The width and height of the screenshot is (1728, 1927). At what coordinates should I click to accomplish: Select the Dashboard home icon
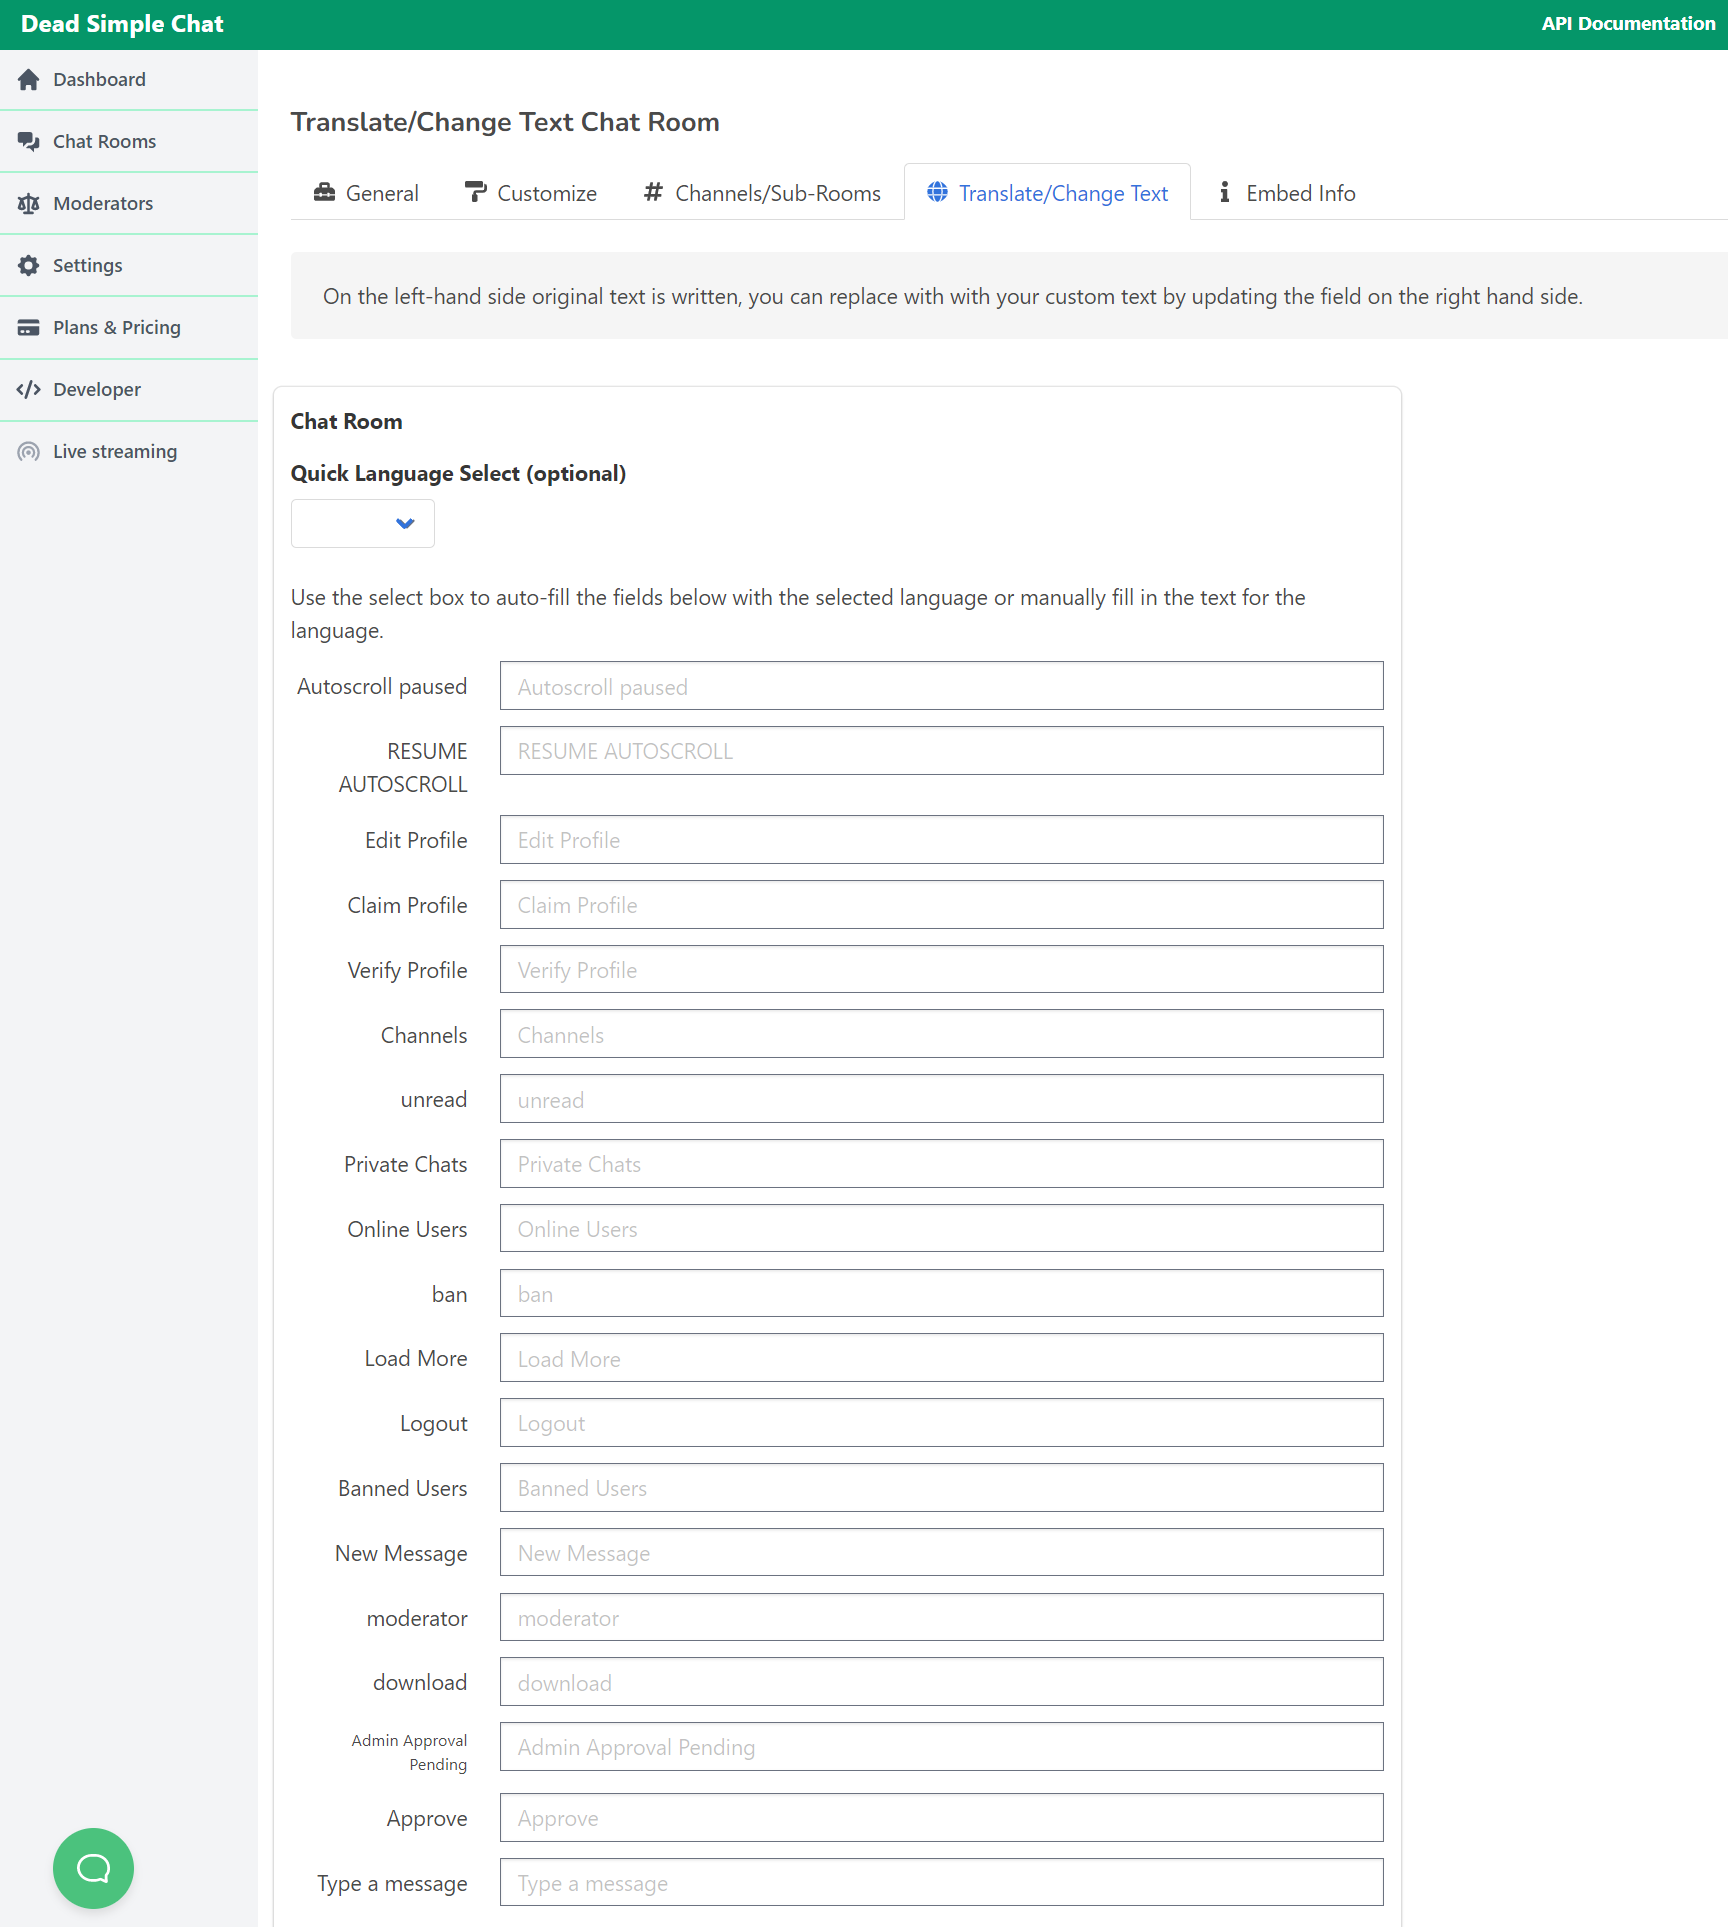coord(28,79)
